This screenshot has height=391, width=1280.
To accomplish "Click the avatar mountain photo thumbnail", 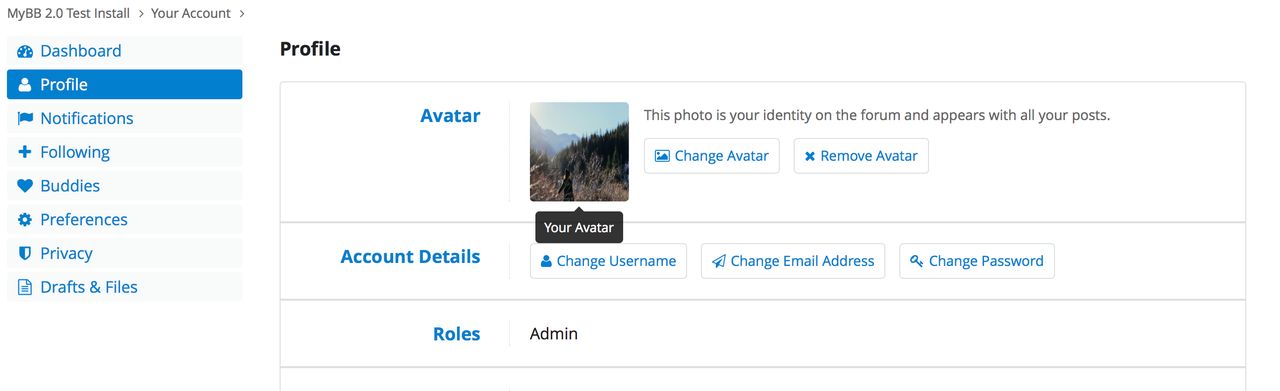I will (x=579, y=152).
